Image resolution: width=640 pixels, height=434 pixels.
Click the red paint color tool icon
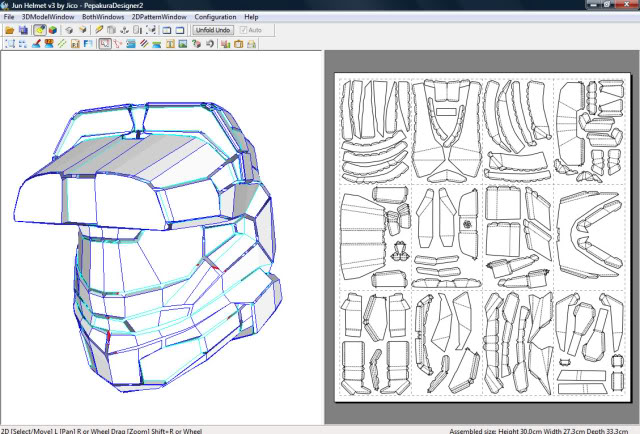point(35,44)
